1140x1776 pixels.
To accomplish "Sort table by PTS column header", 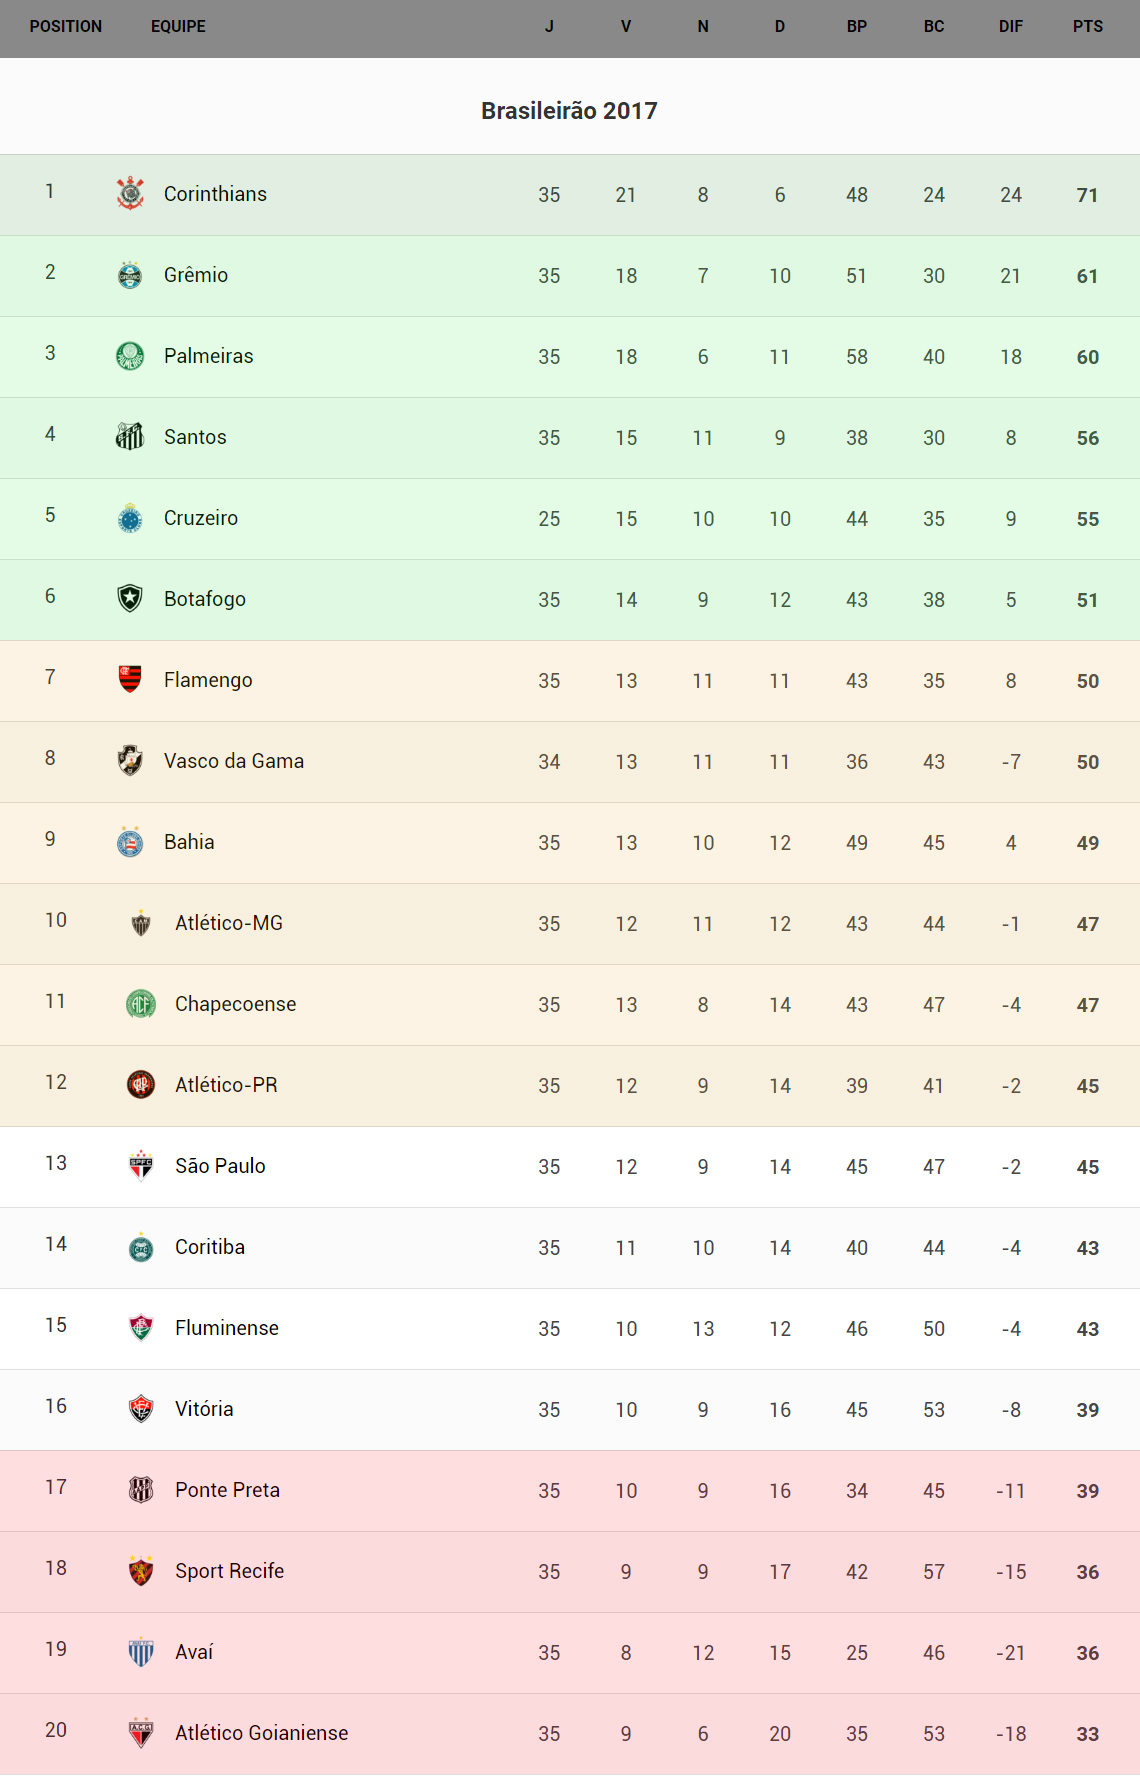I will [x=1088, y=27].
